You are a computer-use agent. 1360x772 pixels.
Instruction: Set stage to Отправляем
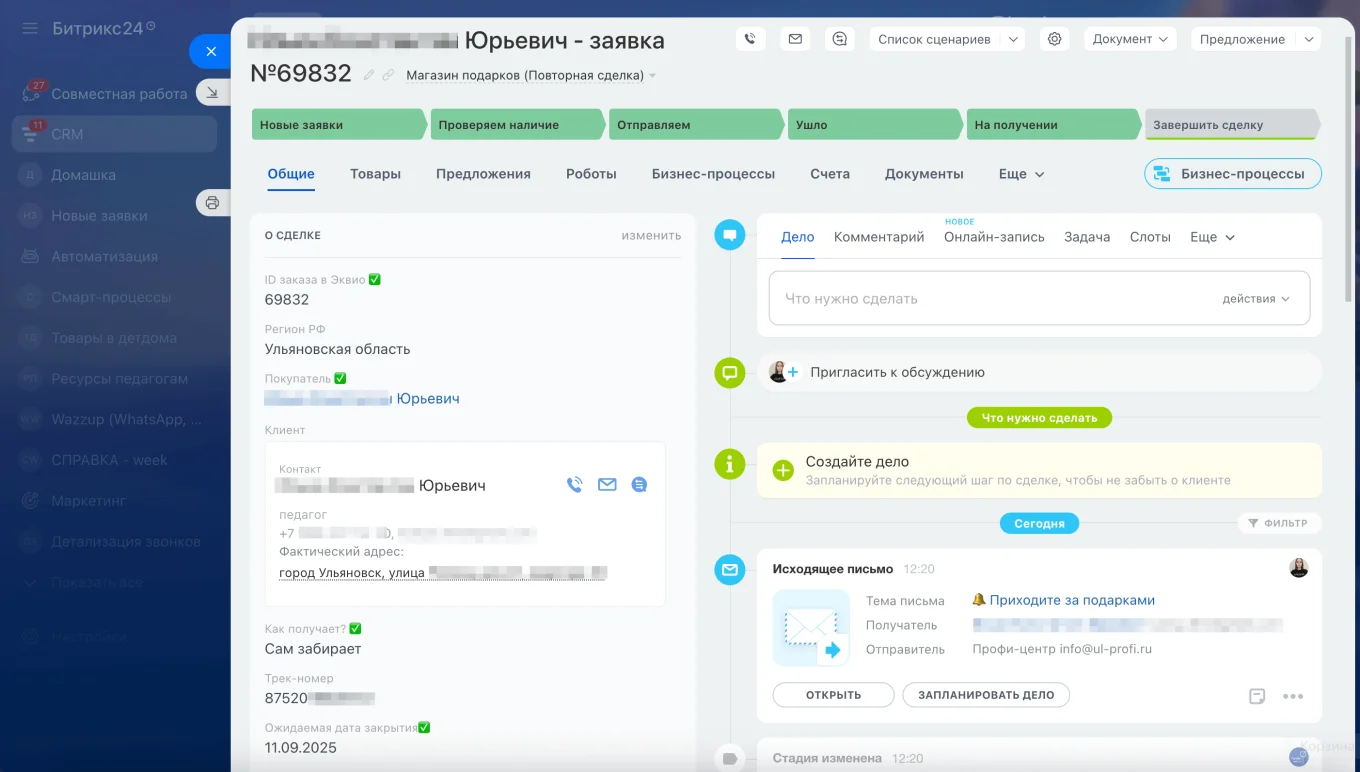tap(696, 125)
